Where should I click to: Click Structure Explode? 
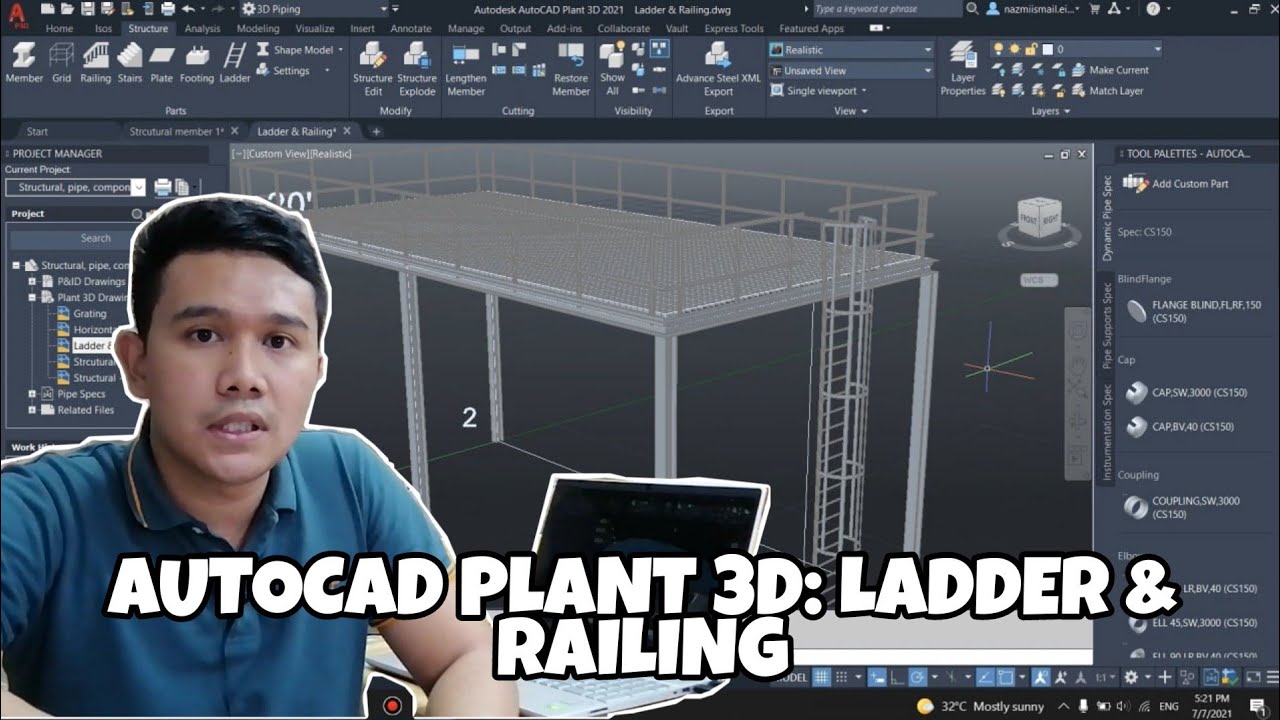click(x=417, y=68)
